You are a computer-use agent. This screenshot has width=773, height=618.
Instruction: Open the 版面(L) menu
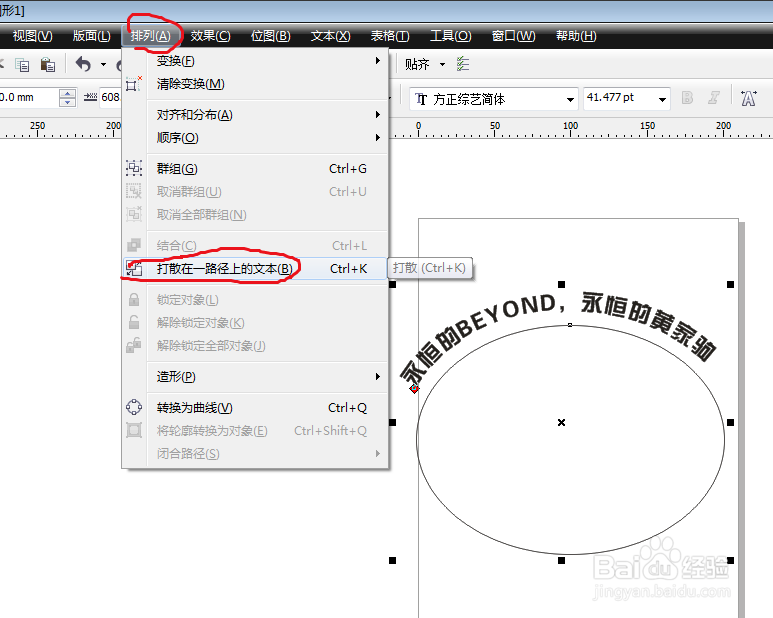[x=92, y=36]
